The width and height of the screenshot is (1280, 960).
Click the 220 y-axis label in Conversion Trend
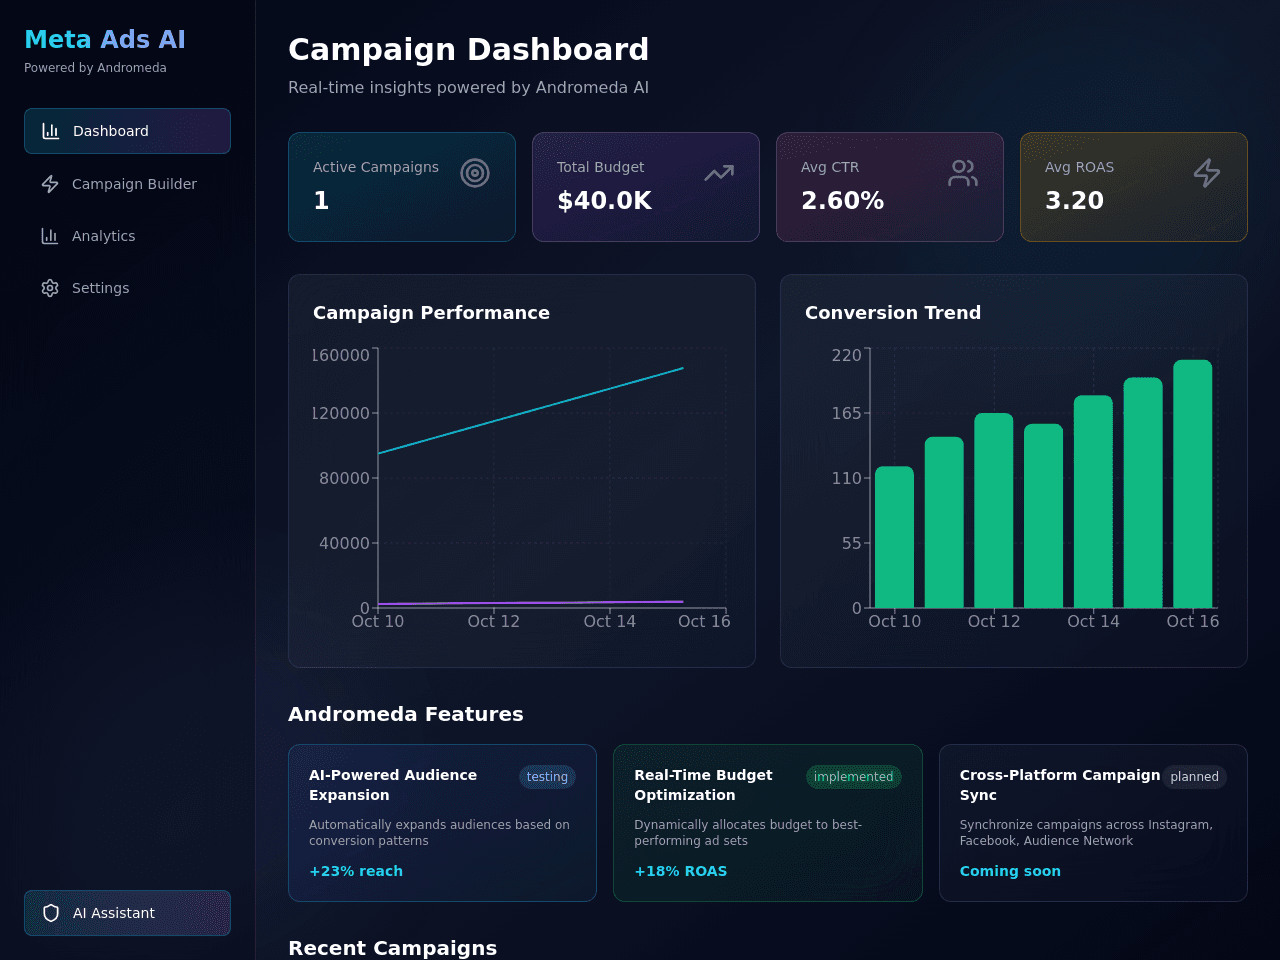846,355
